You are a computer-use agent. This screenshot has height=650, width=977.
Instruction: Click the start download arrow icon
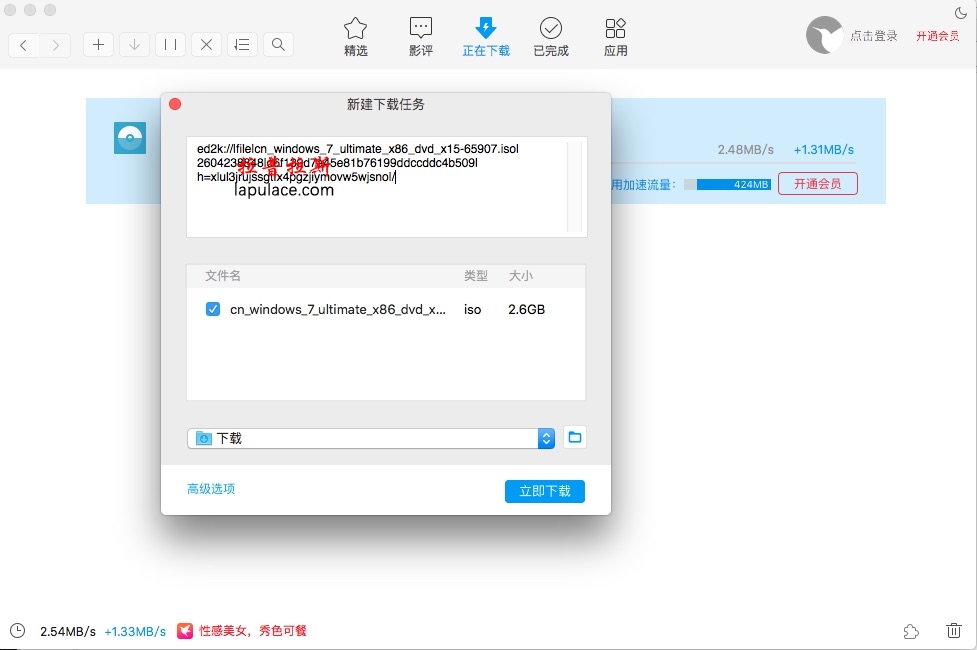(134, 45)
